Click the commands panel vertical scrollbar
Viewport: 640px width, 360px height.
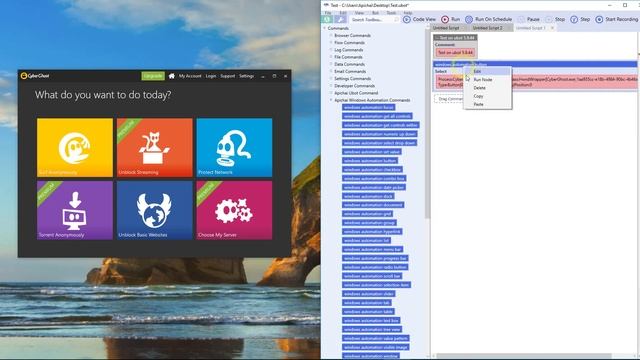[427, 124]
